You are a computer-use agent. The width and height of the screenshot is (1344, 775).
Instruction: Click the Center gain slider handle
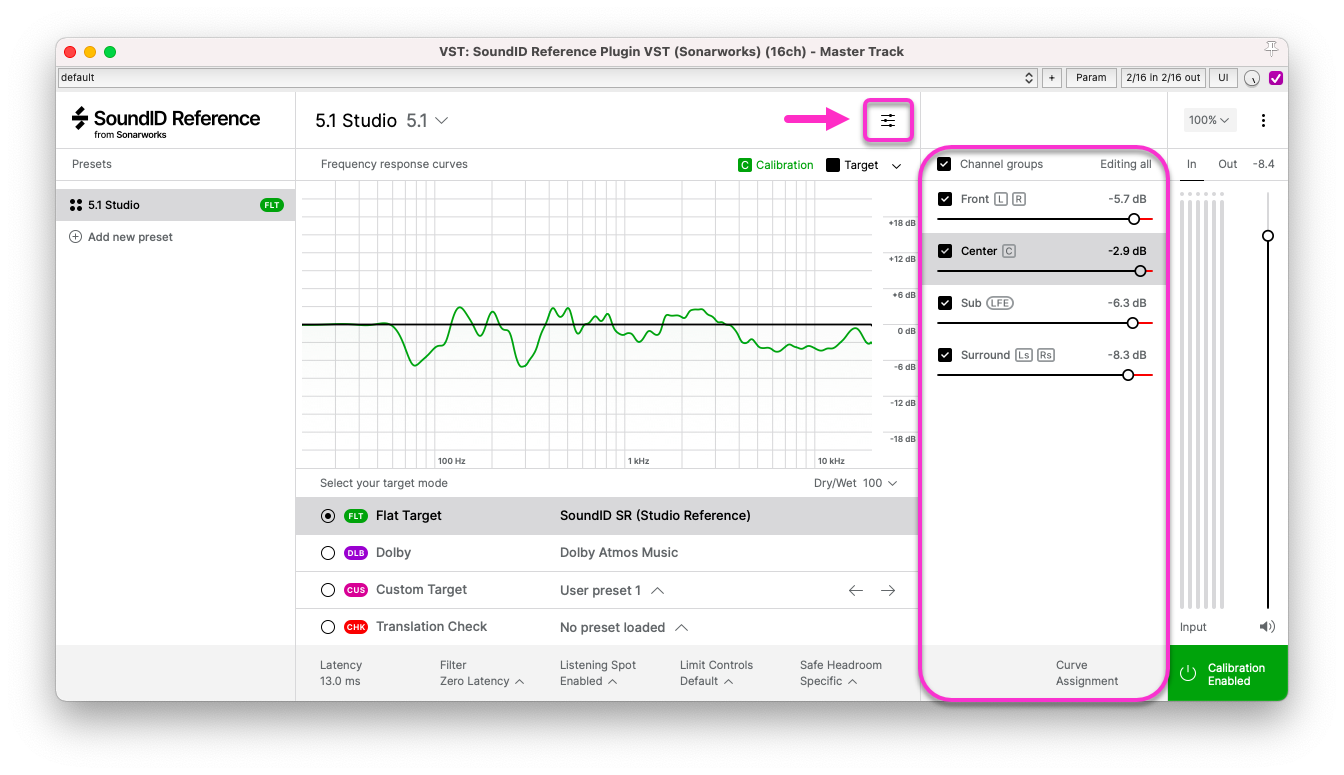pyautogui.click(x=1140, y=271)
